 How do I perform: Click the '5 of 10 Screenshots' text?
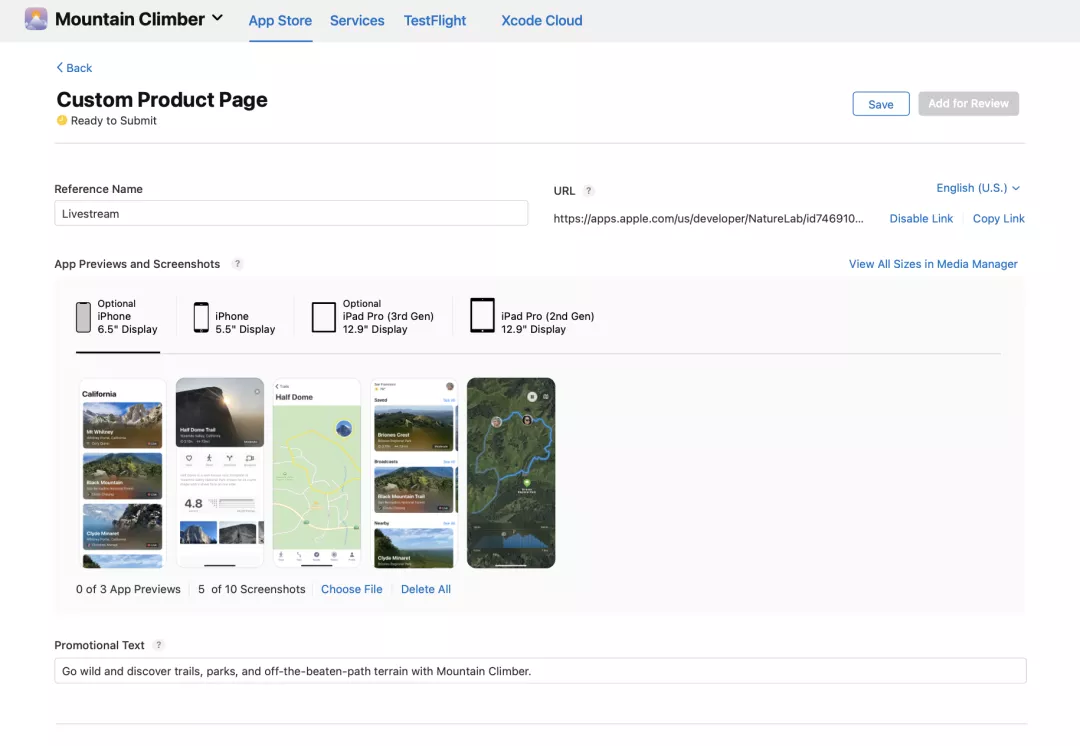point(251,590)
